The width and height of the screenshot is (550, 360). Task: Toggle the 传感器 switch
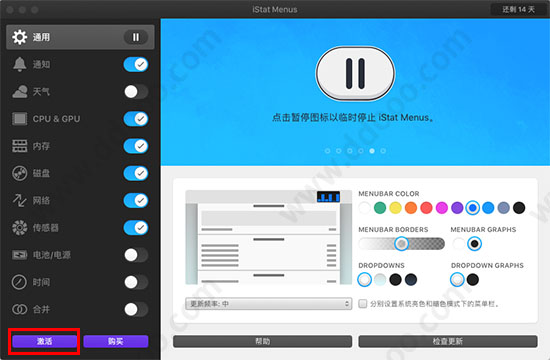point(136,228)
